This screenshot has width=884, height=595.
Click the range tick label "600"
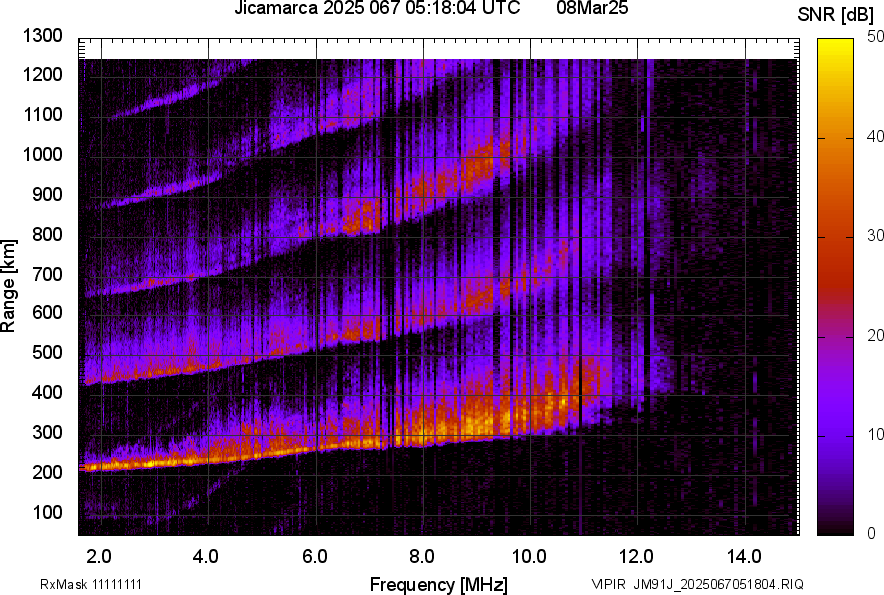click(47, 312)
